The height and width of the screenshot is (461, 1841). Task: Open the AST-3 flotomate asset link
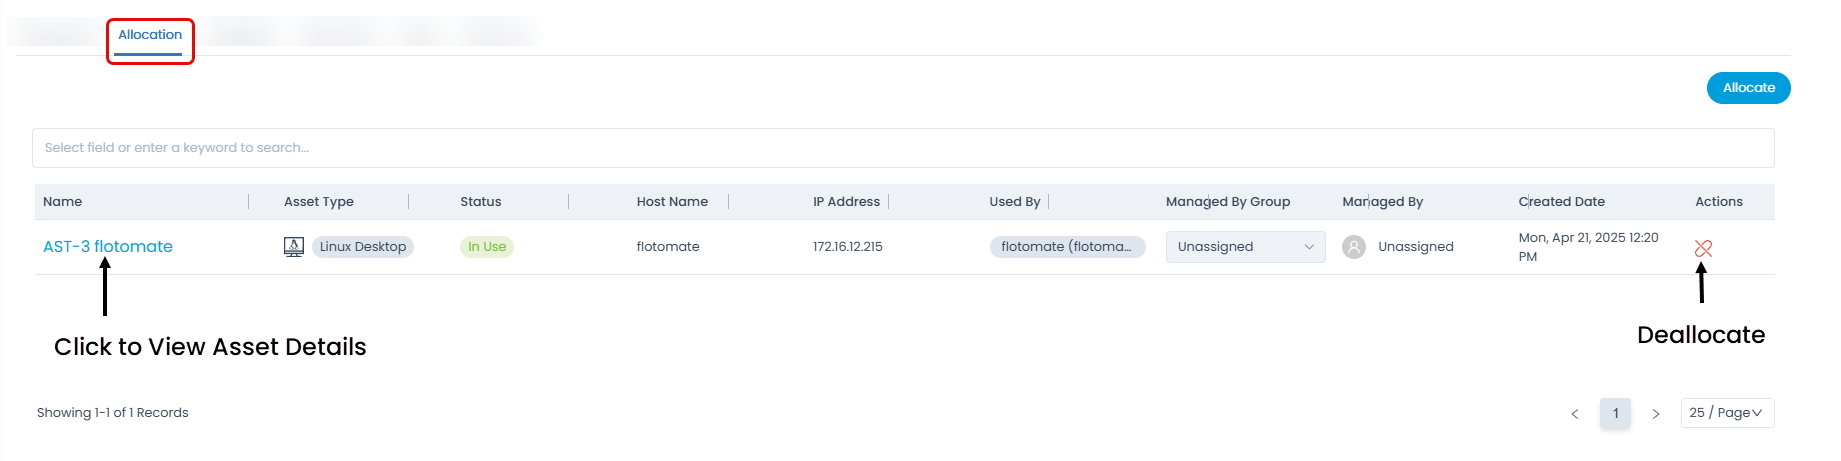pyautogui.click(x=108, y=247)
